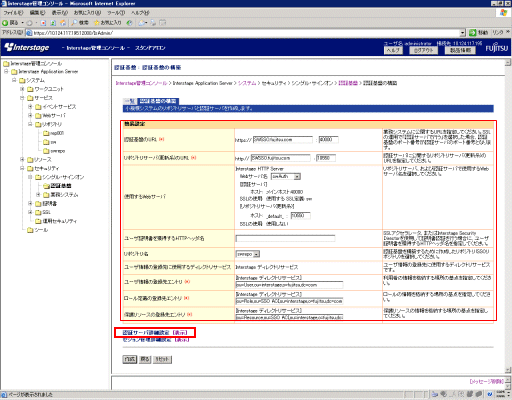512x400 pixels.
Task: Click the 認証基盤のURL host field
Action: [x=283, y=140]
